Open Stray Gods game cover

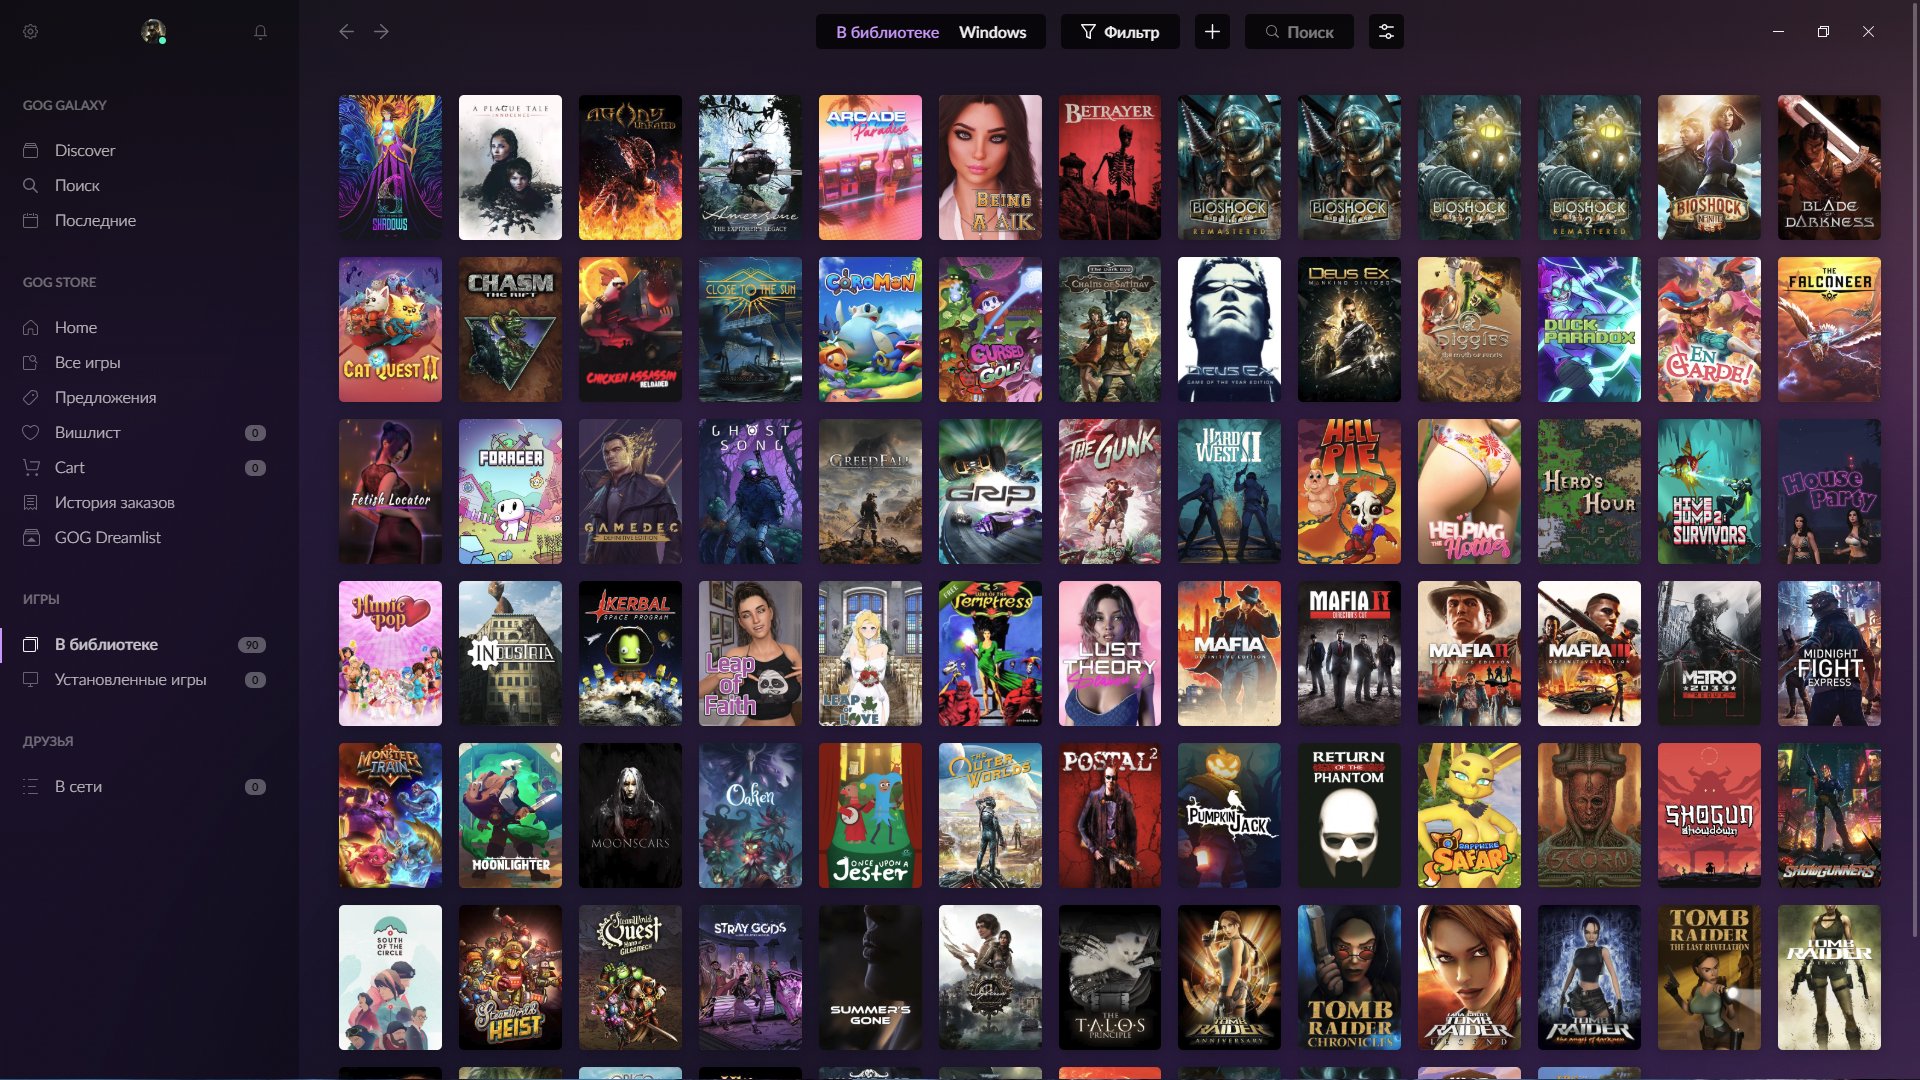coord(750,977)
